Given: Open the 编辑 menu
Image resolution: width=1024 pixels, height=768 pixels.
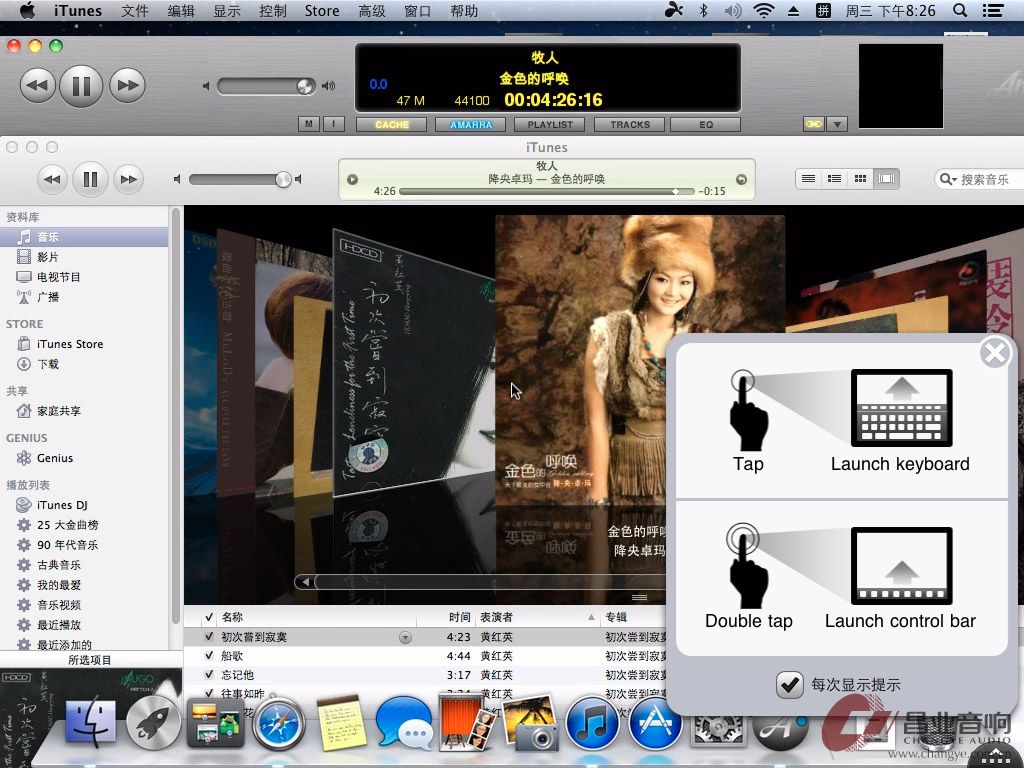Looking at the screenshot, I should (181, 10).
